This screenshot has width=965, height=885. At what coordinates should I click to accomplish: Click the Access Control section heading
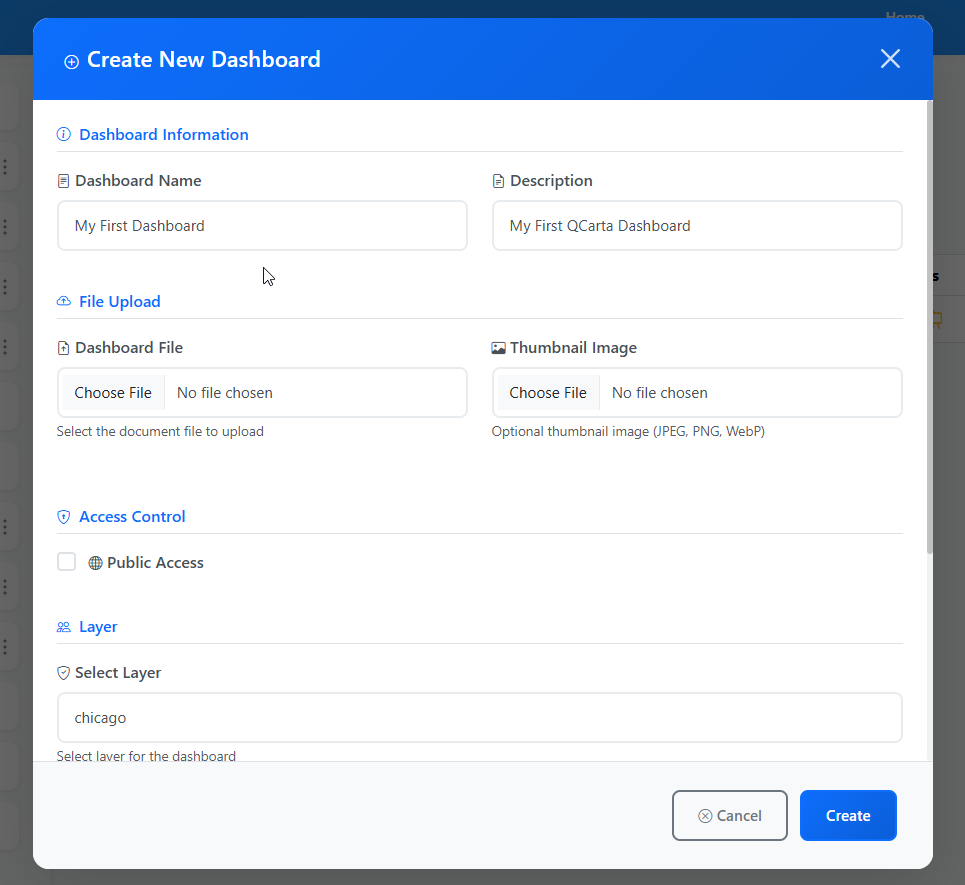click(132, 516)
